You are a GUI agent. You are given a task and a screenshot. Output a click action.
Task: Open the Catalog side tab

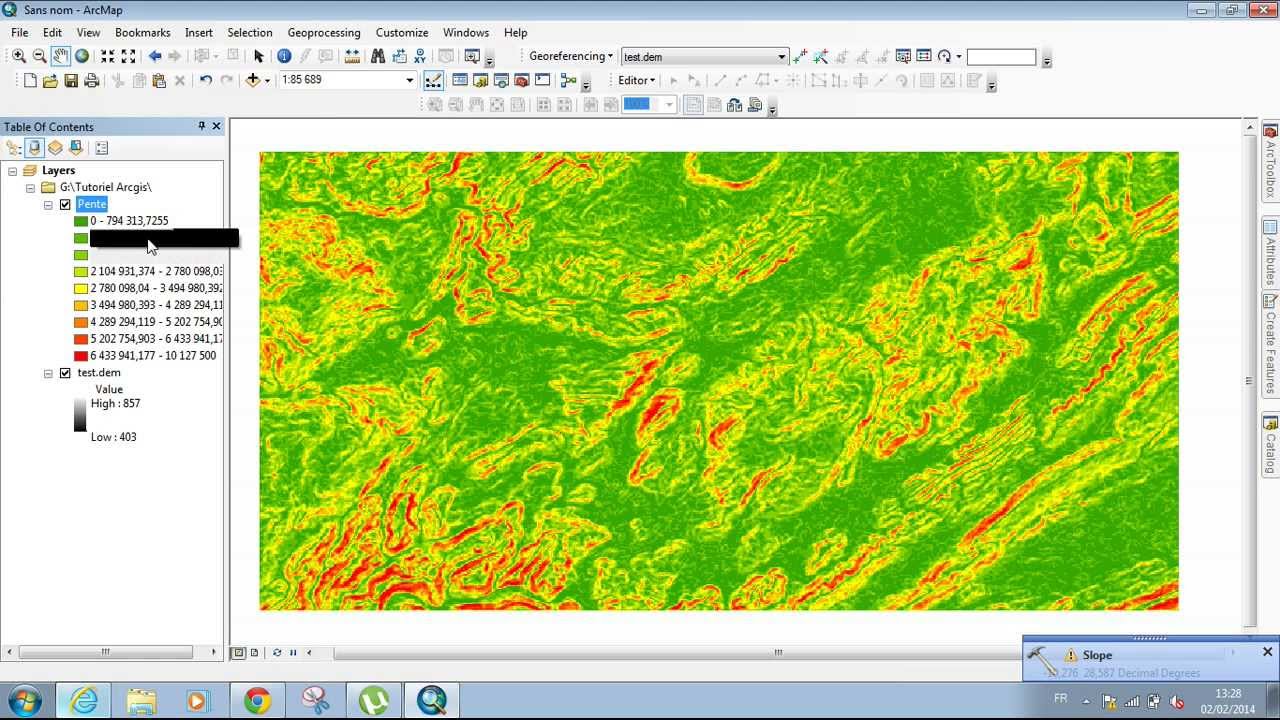point(1268,440)
